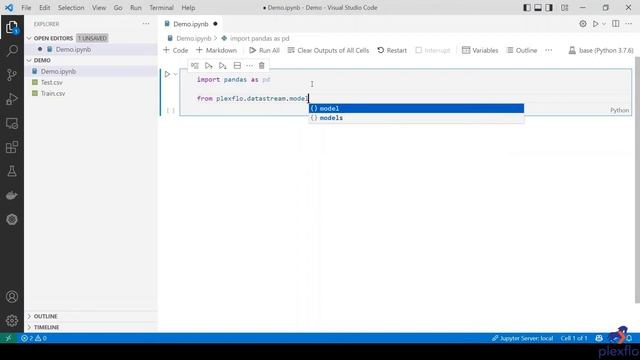Open the run cell options chevron
This screenshot has width=640, height=360.
(176, 74)
